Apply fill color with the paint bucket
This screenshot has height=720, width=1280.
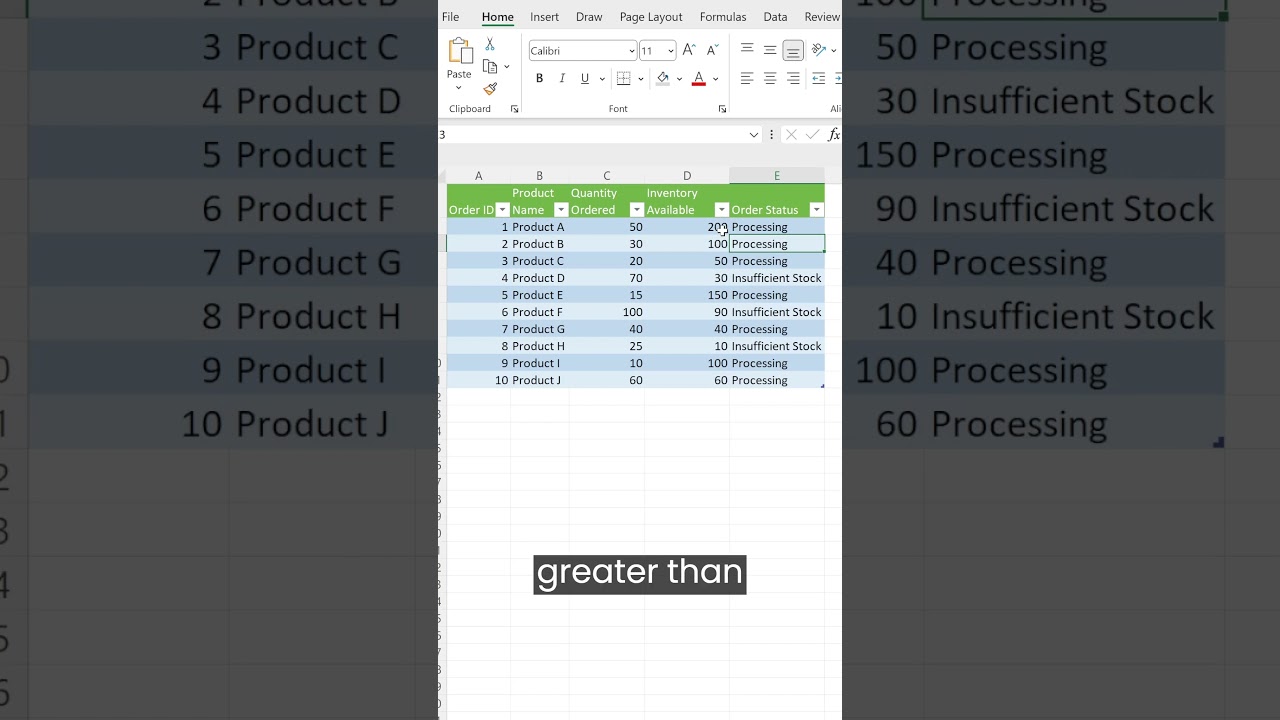pyautogui.click(x=662, y=79)
